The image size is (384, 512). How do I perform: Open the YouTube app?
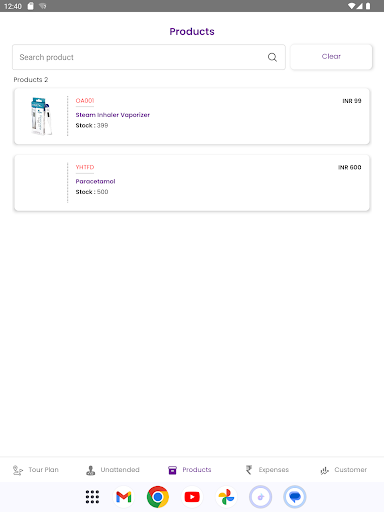click(192, 497)
